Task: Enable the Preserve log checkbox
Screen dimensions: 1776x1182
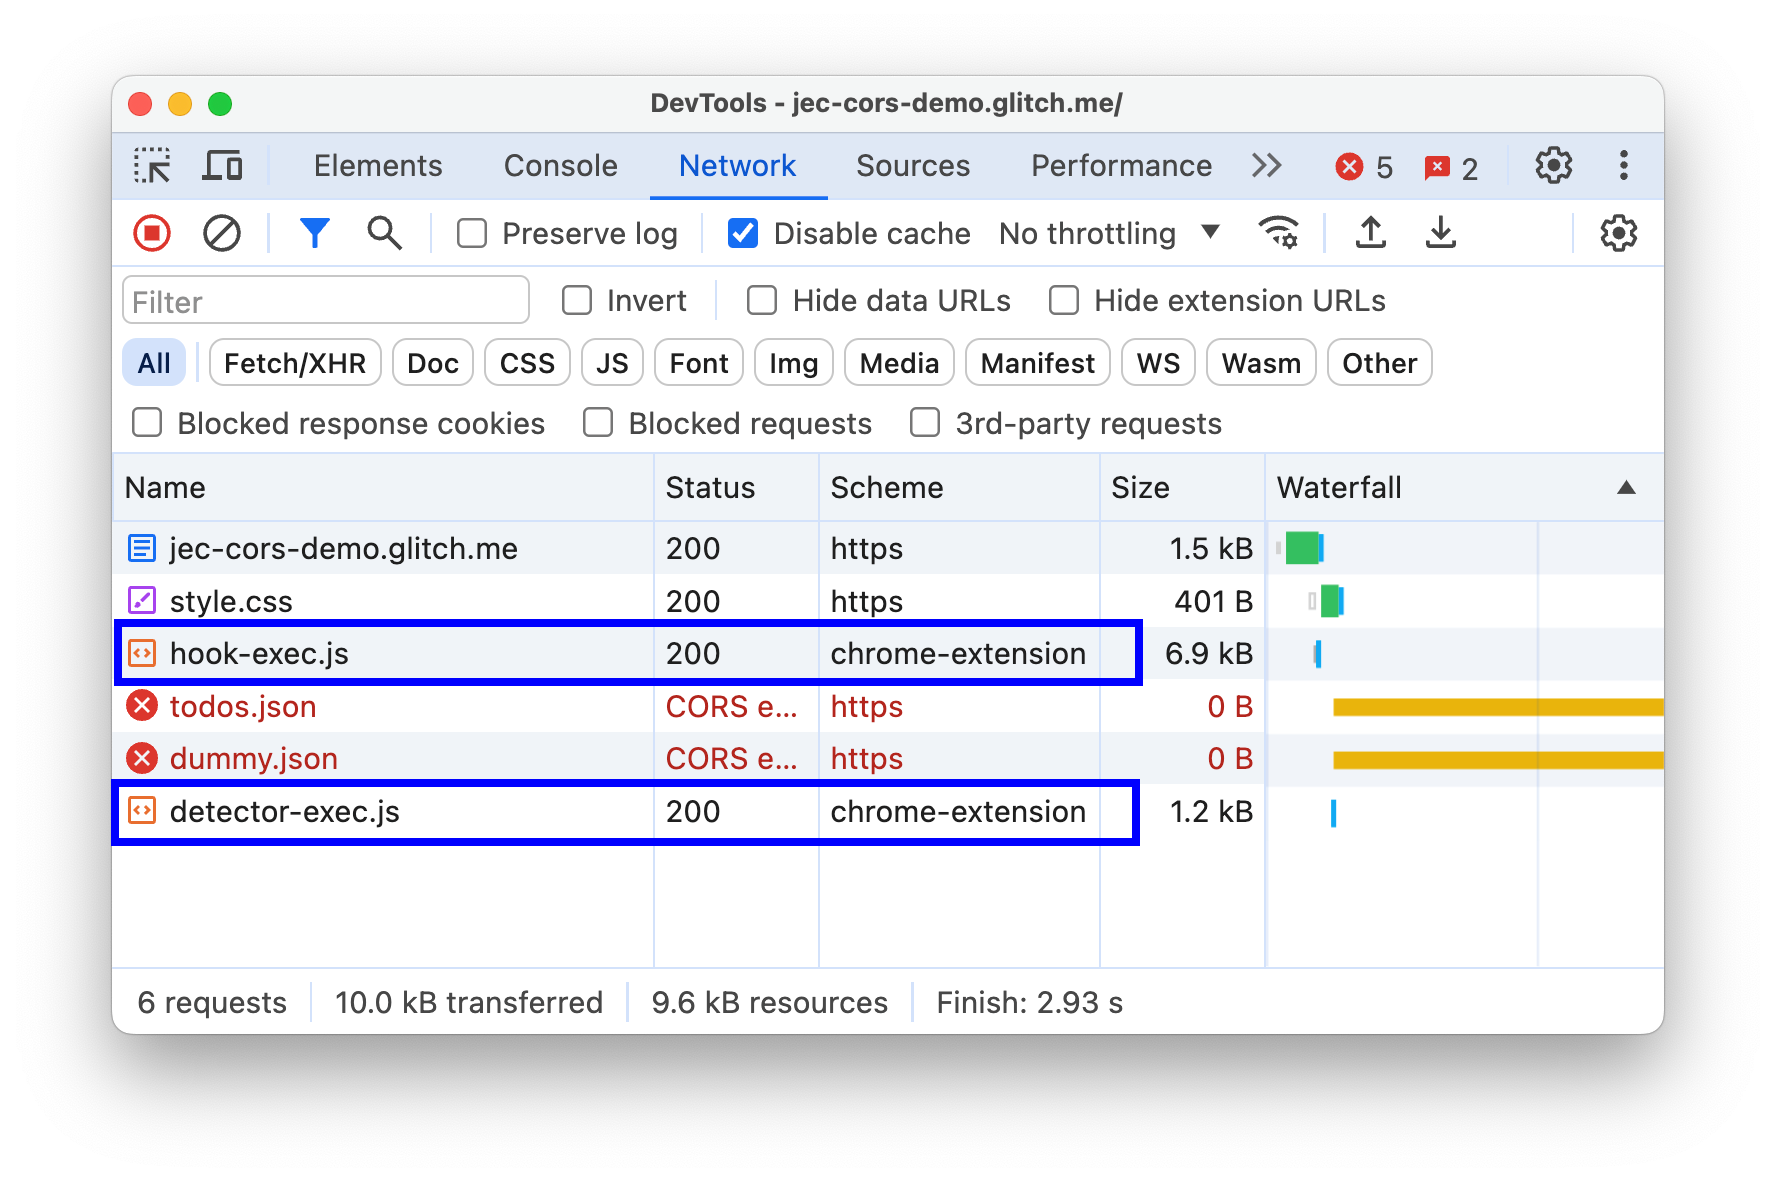Action: click(x=471, y=233)
